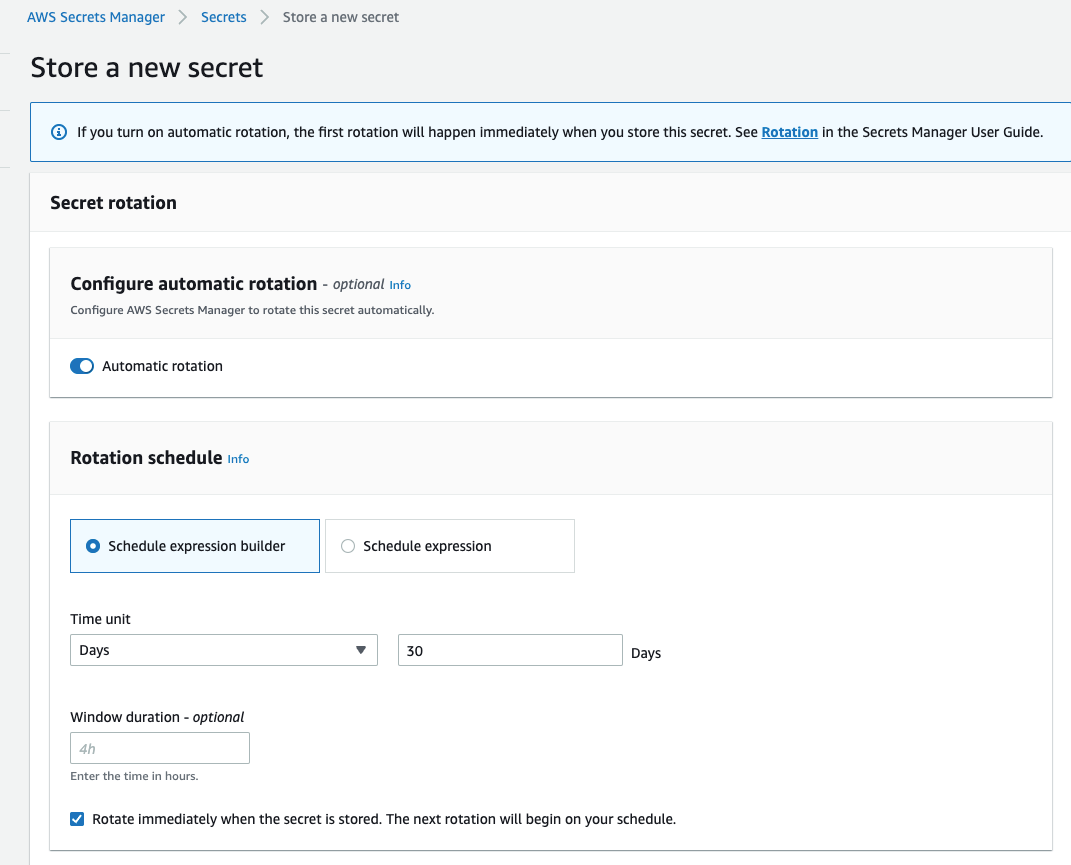The height and width of the screenshot is (865, 1071).
Task: Toggle the Automatic rotation switch
Action: (x=82, y=366)
